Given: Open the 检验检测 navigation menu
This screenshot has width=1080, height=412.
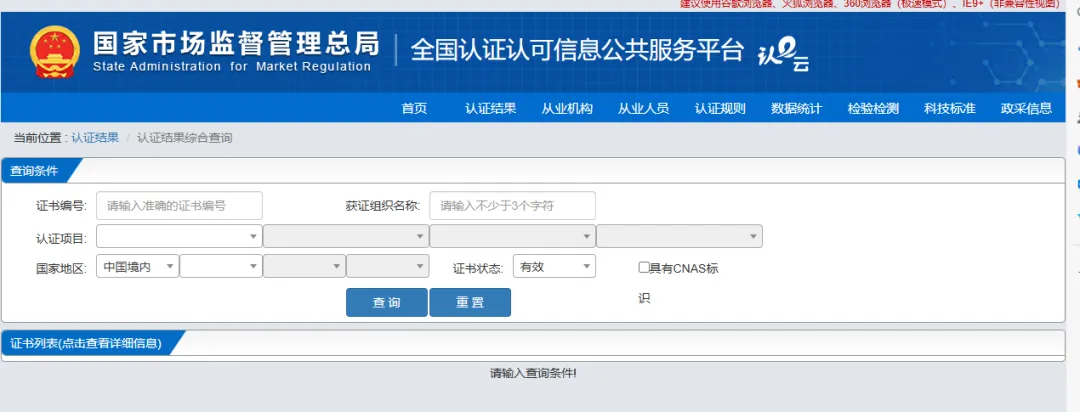Looking at the screenshot, I should coord(873,108).
